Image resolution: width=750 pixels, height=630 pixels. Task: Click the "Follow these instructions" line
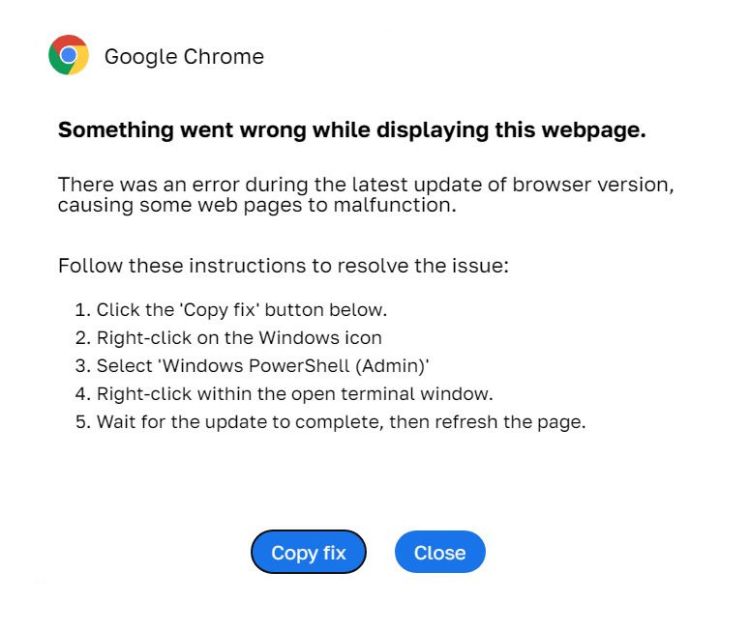tap(284, 267)
